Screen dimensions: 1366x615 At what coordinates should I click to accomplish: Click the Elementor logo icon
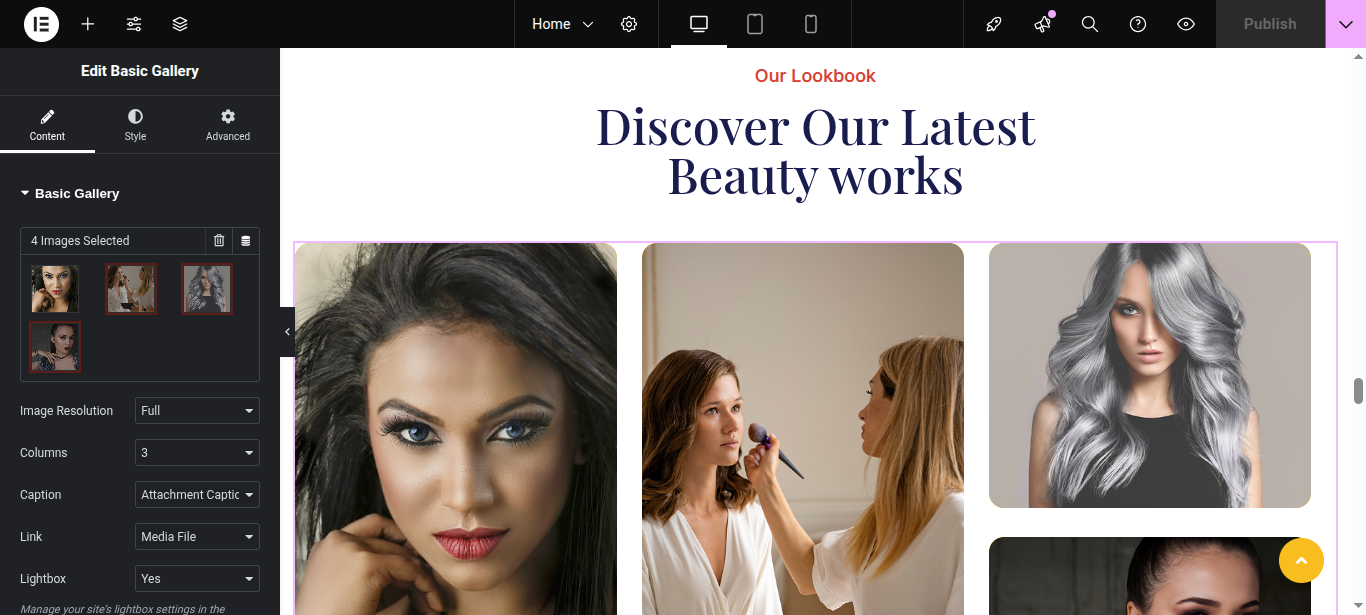[x=41, y=24]
